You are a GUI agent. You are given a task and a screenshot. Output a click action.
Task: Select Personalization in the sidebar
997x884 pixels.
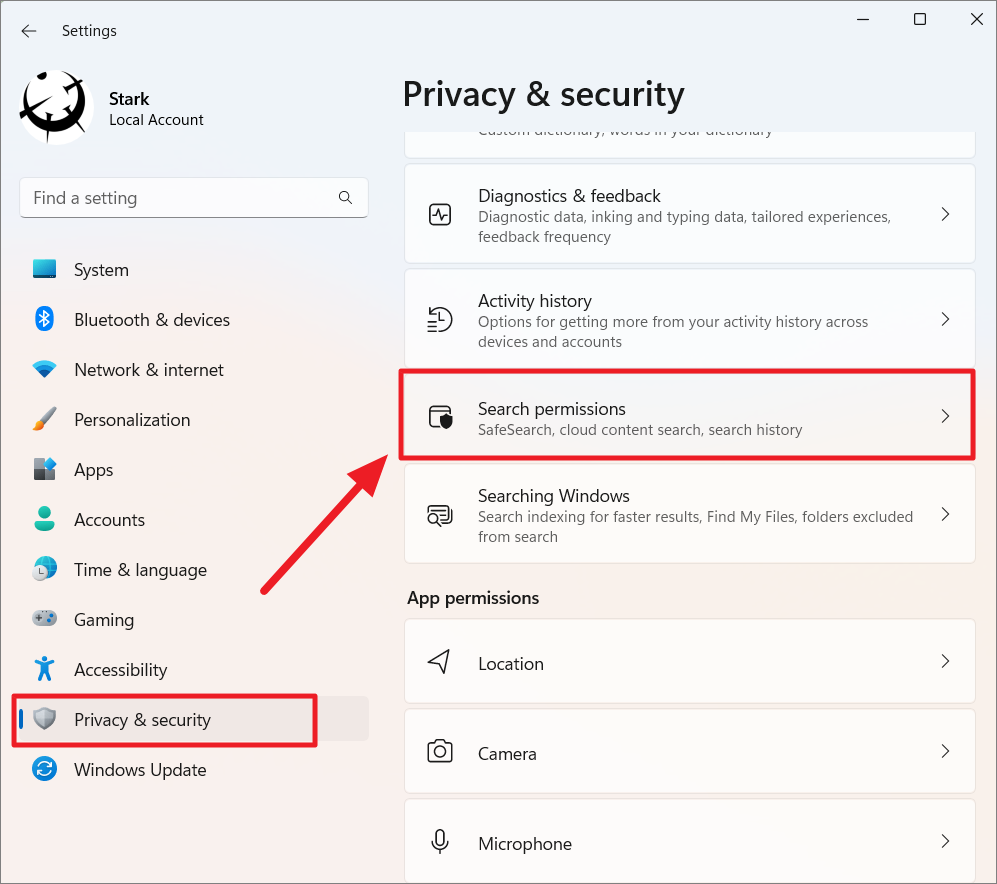(132, 420)
